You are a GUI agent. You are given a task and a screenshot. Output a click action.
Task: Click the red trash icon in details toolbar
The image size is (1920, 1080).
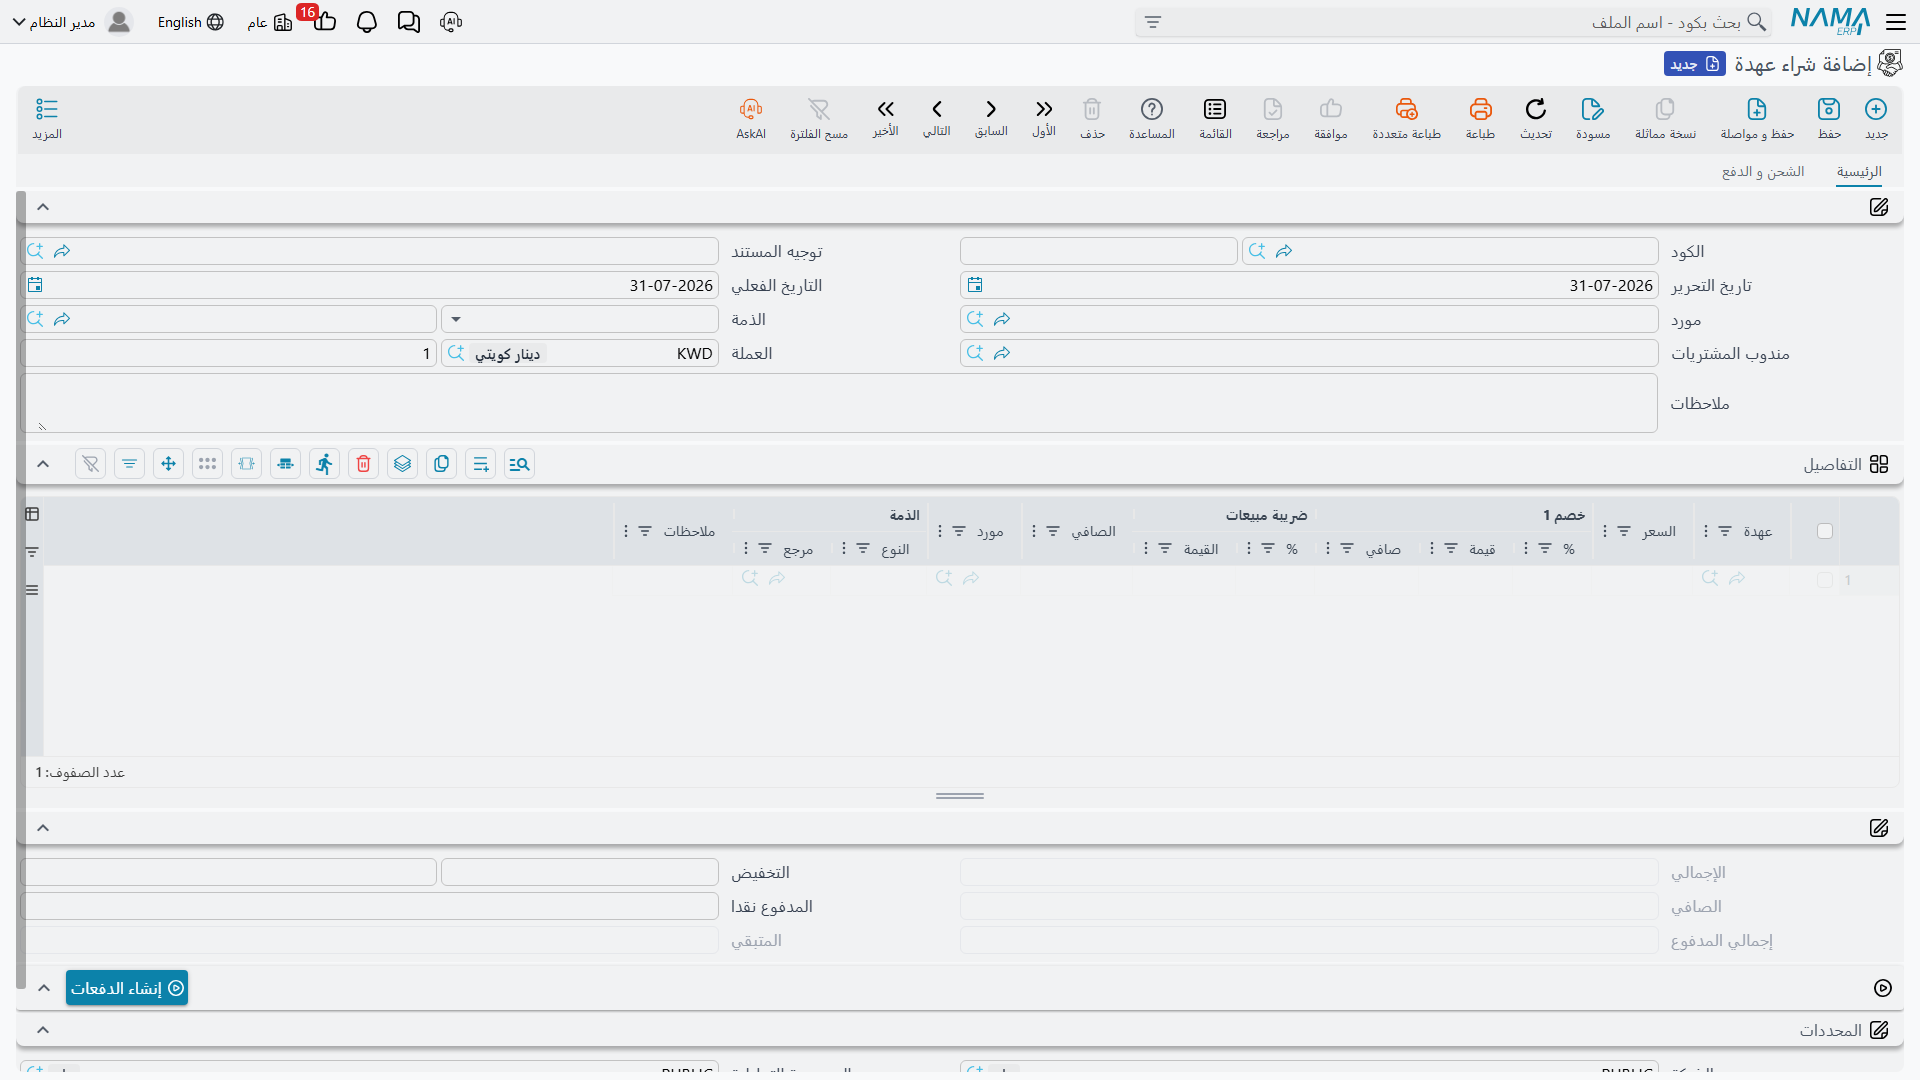point(364,464)
